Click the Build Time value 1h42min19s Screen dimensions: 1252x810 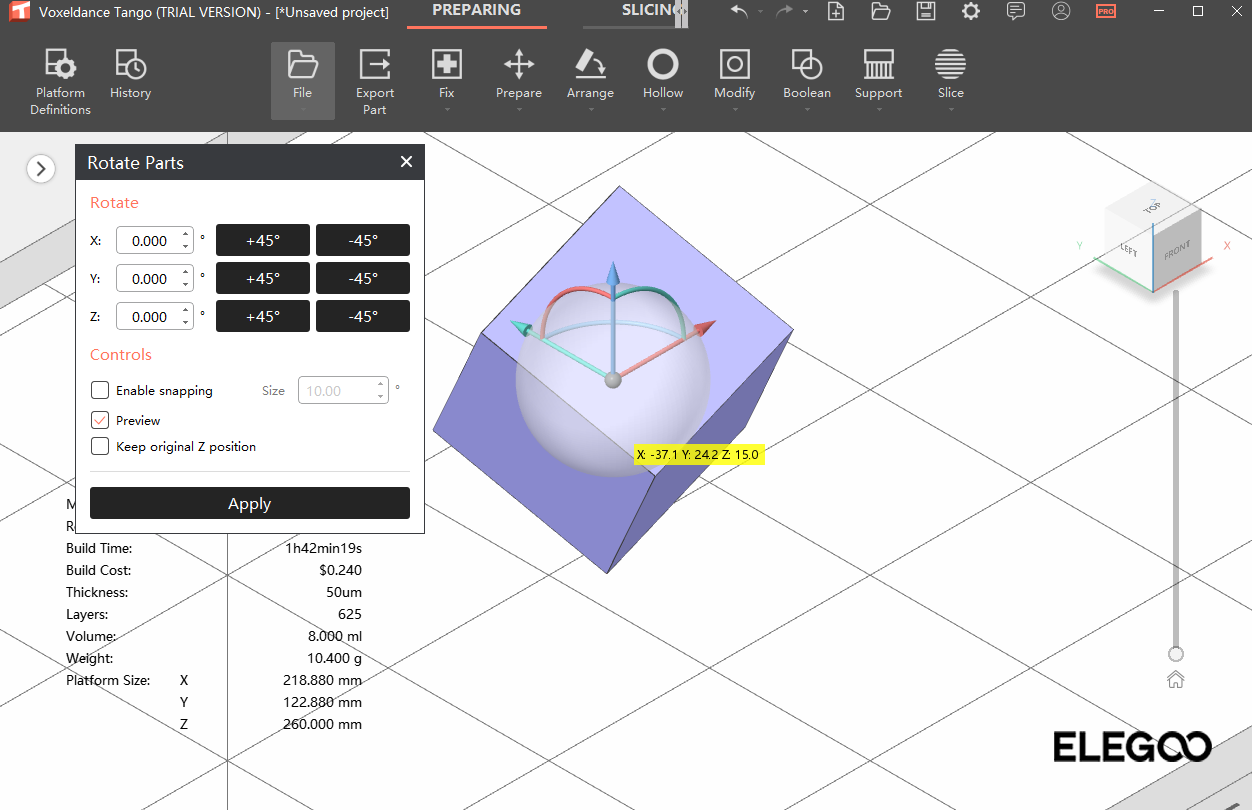(x=323, y=548)
